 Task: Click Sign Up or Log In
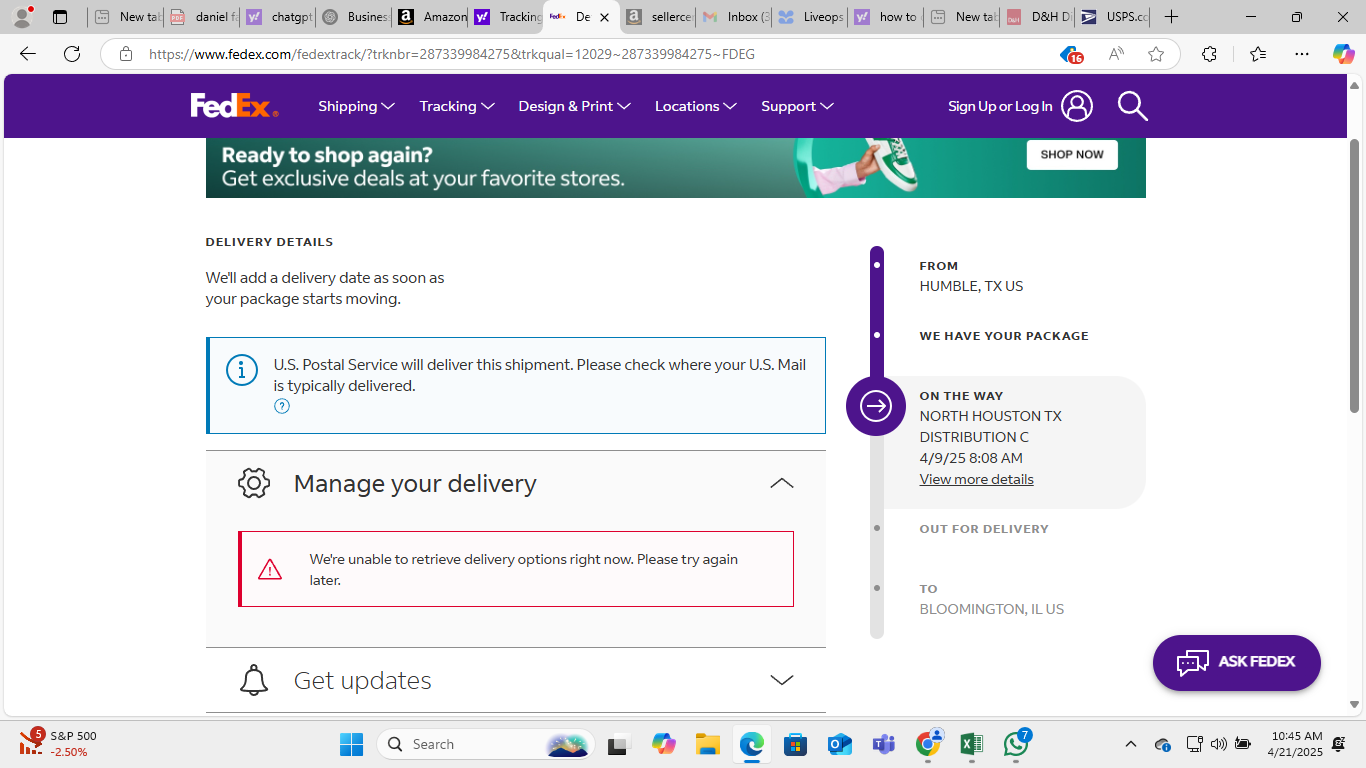pyautogui.click(x=1000, y=106)
